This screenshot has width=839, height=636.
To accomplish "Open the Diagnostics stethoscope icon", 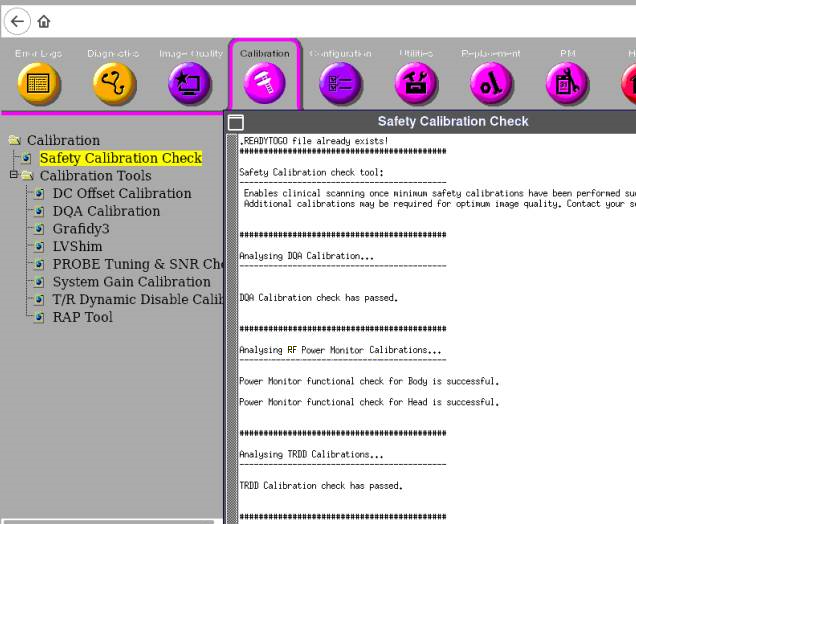I will pos(113,86).
